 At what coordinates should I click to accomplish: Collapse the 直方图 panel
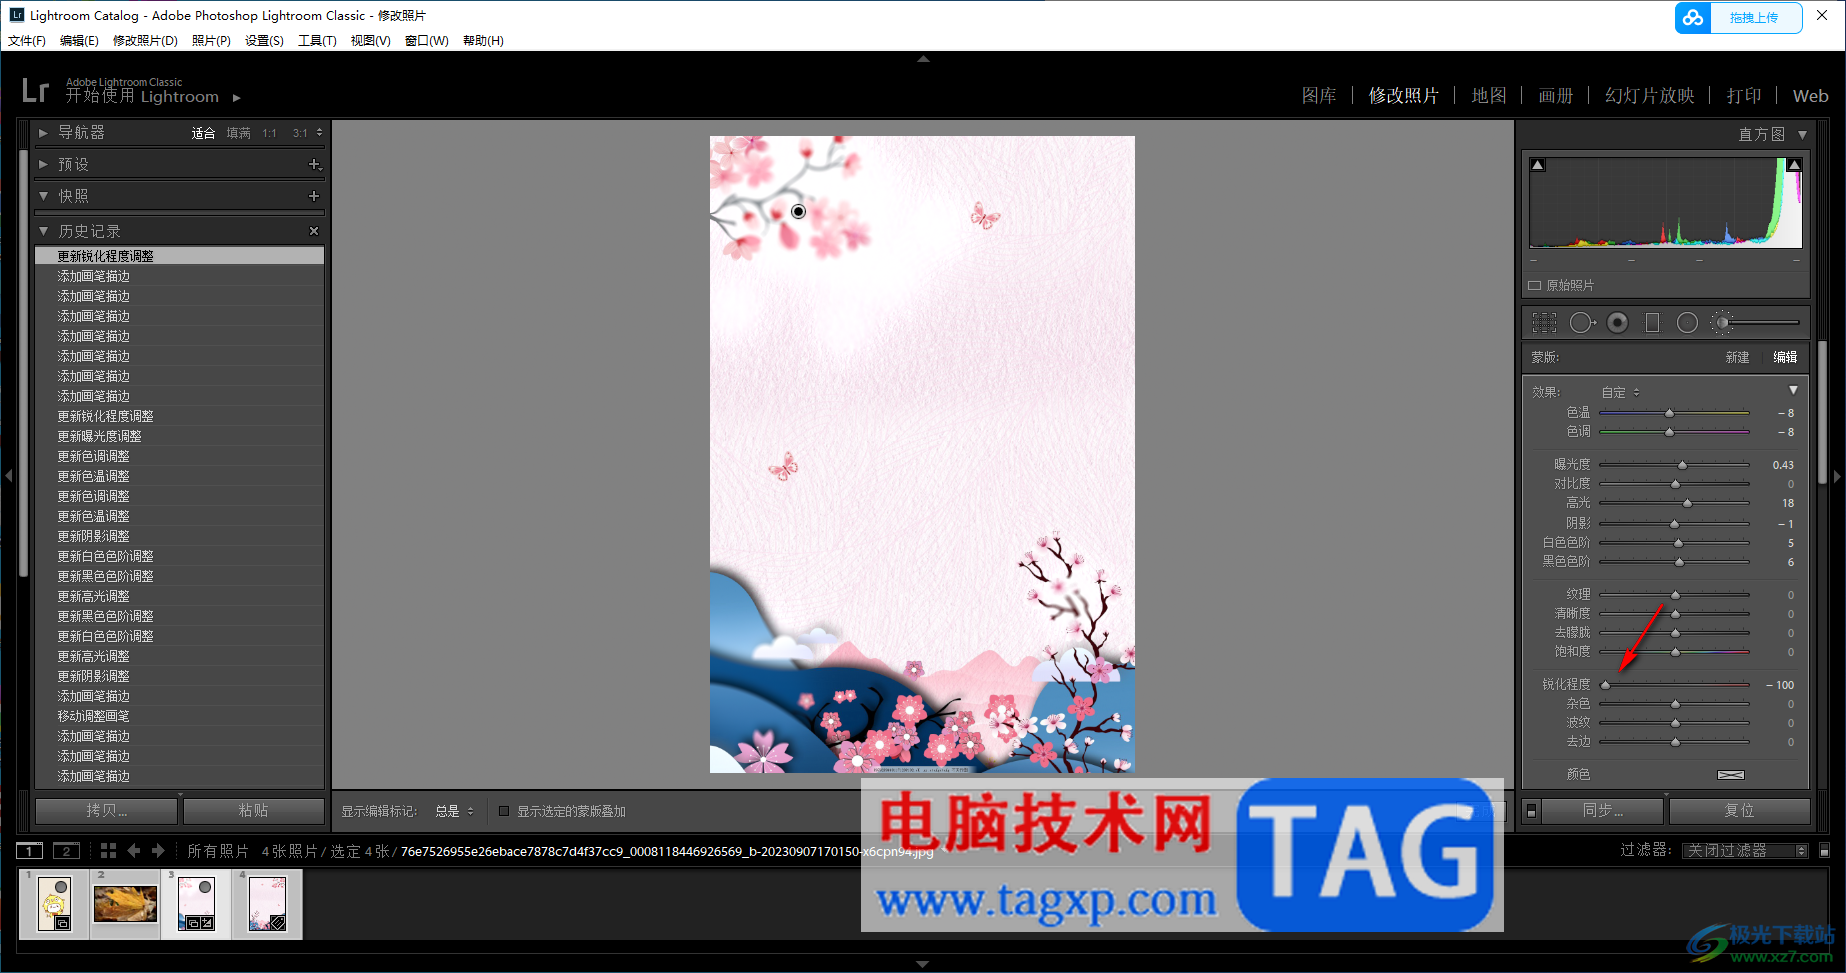tap(1803, 134)
